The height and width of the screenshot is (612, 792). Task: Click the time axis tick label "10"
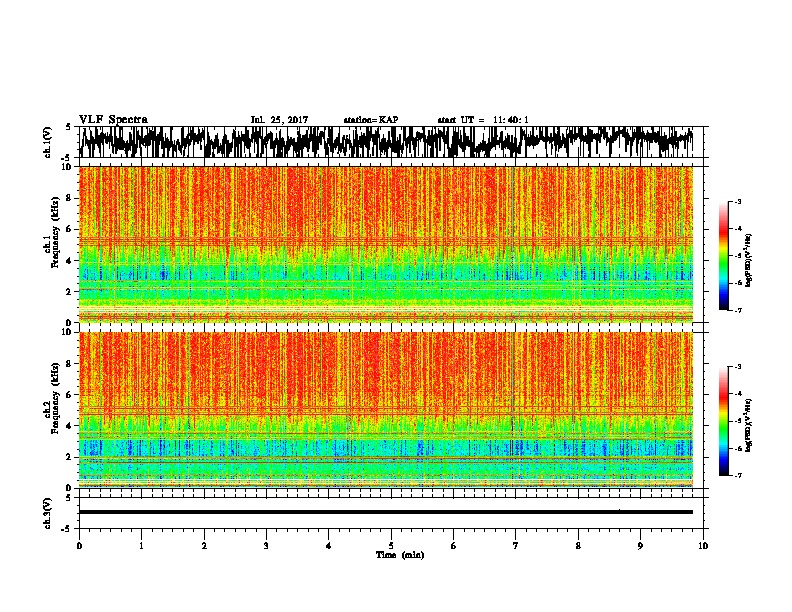(703, 546)
